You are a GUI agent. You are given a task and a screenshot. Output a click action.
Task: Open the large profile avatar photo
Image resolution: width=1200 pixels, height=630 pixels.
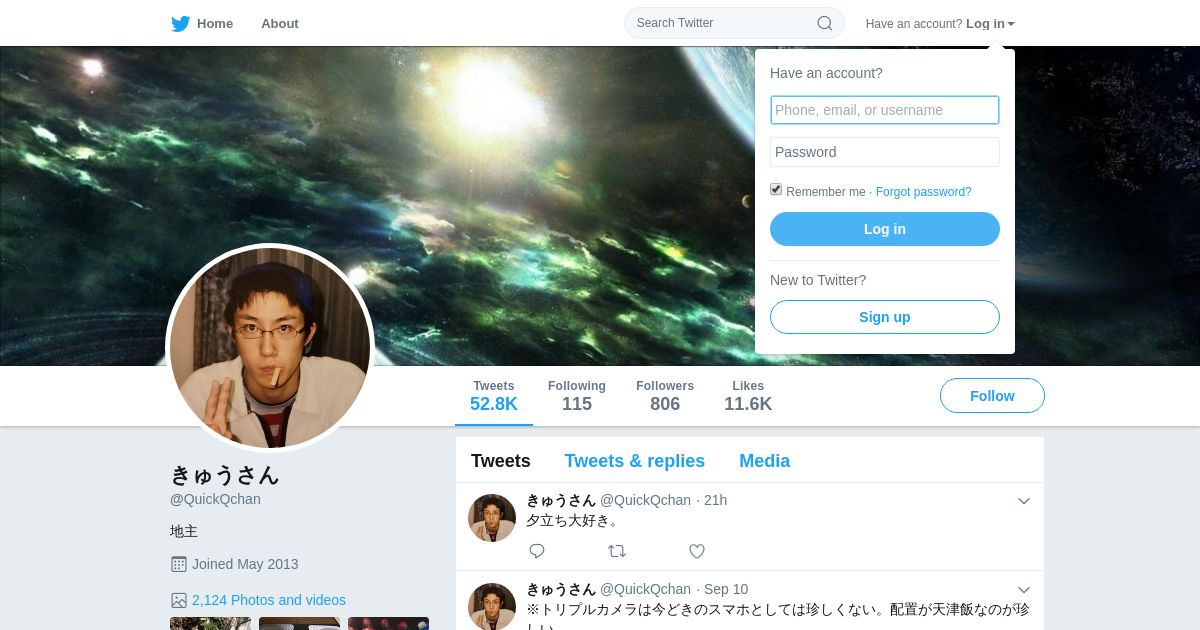tap(270, 348)
